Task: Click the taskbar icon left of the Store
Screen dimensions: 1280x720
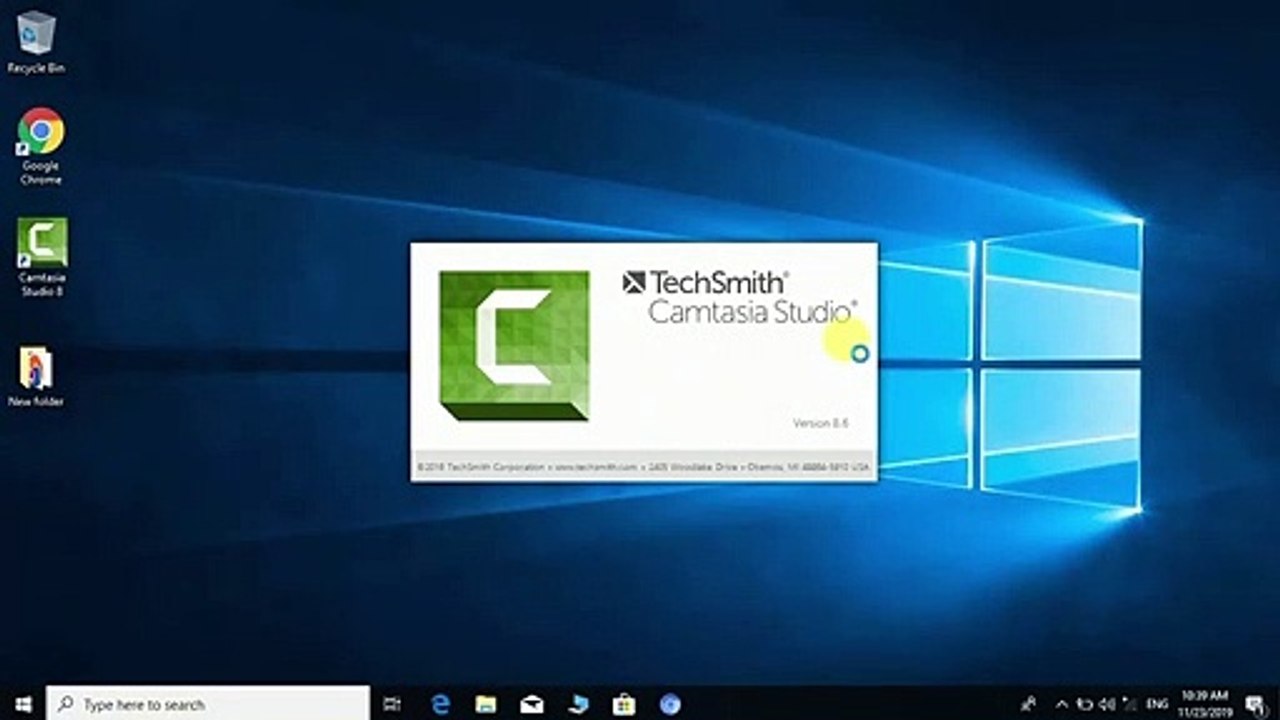Action: (x=578, y=704)
